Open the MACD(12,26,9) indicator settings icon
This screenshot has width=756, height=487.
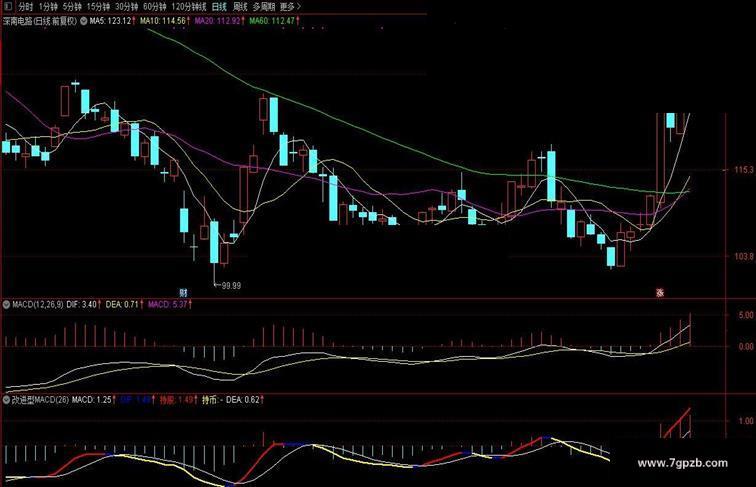point(6,305)
